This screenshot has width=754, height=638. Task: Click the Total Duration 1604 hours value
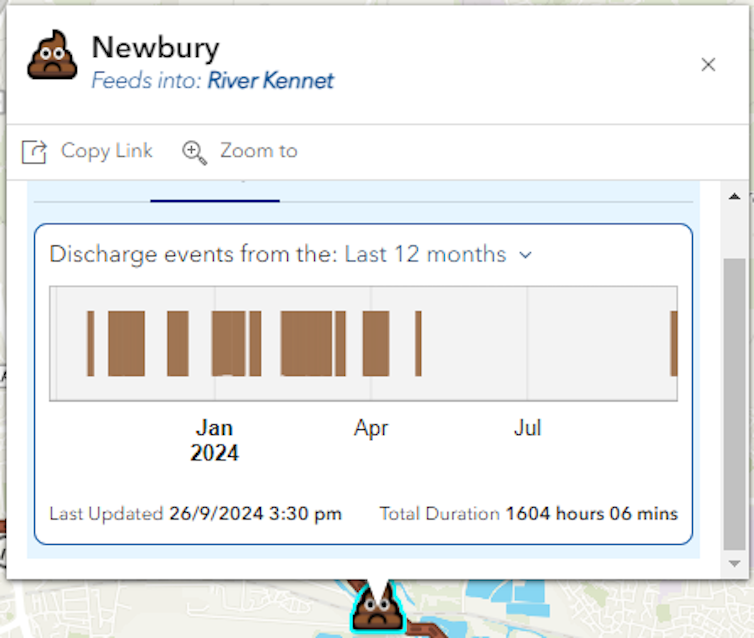click(x=591, y=514)
